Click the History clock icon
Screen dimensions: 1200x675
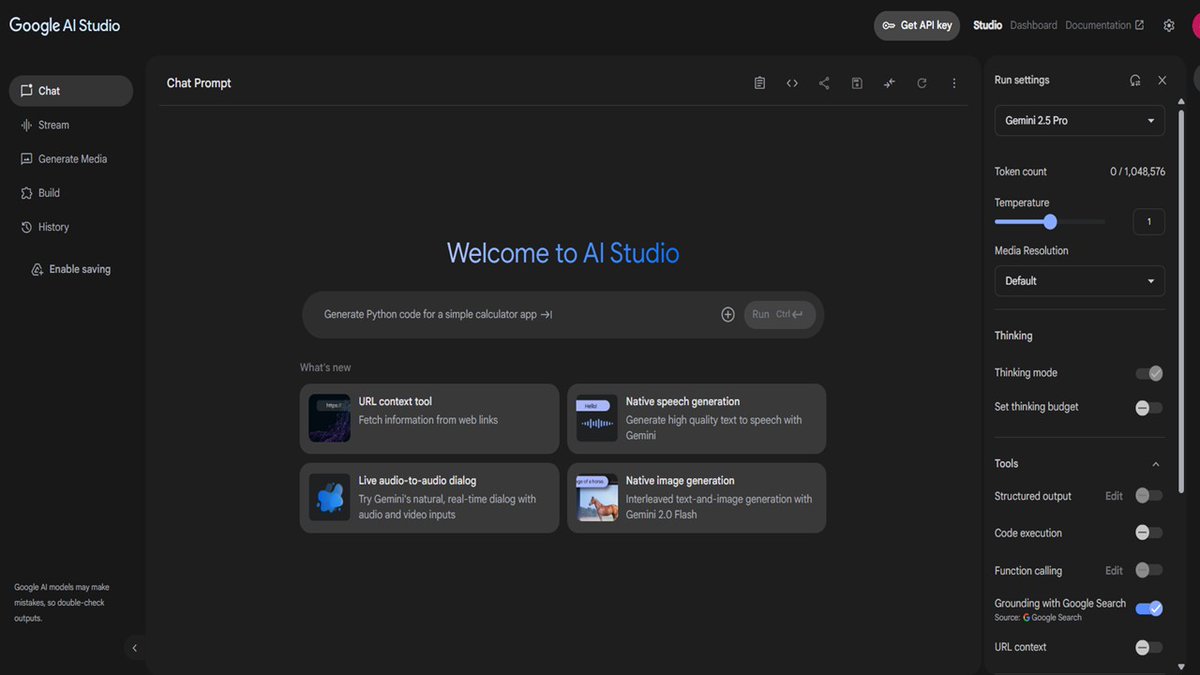[27, 227]
